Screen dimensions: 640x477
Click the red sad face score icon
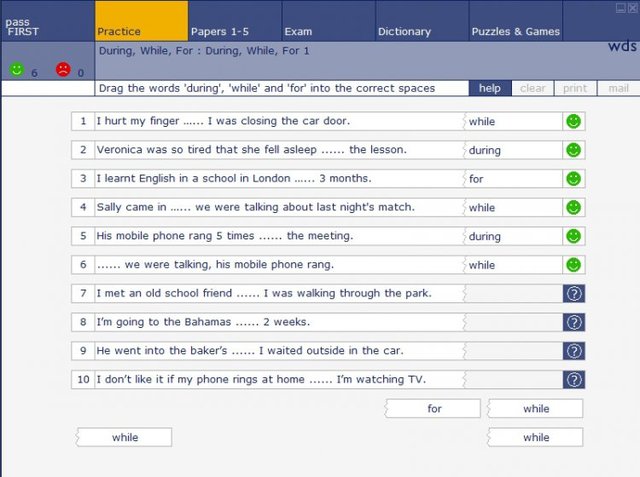63,69
